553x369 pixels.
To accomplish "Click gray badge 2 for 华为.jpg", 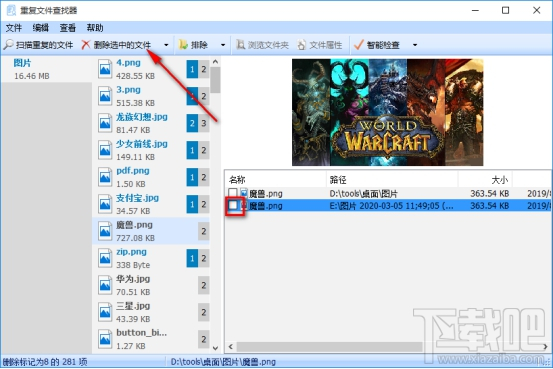I will click(x=204, y=285).
